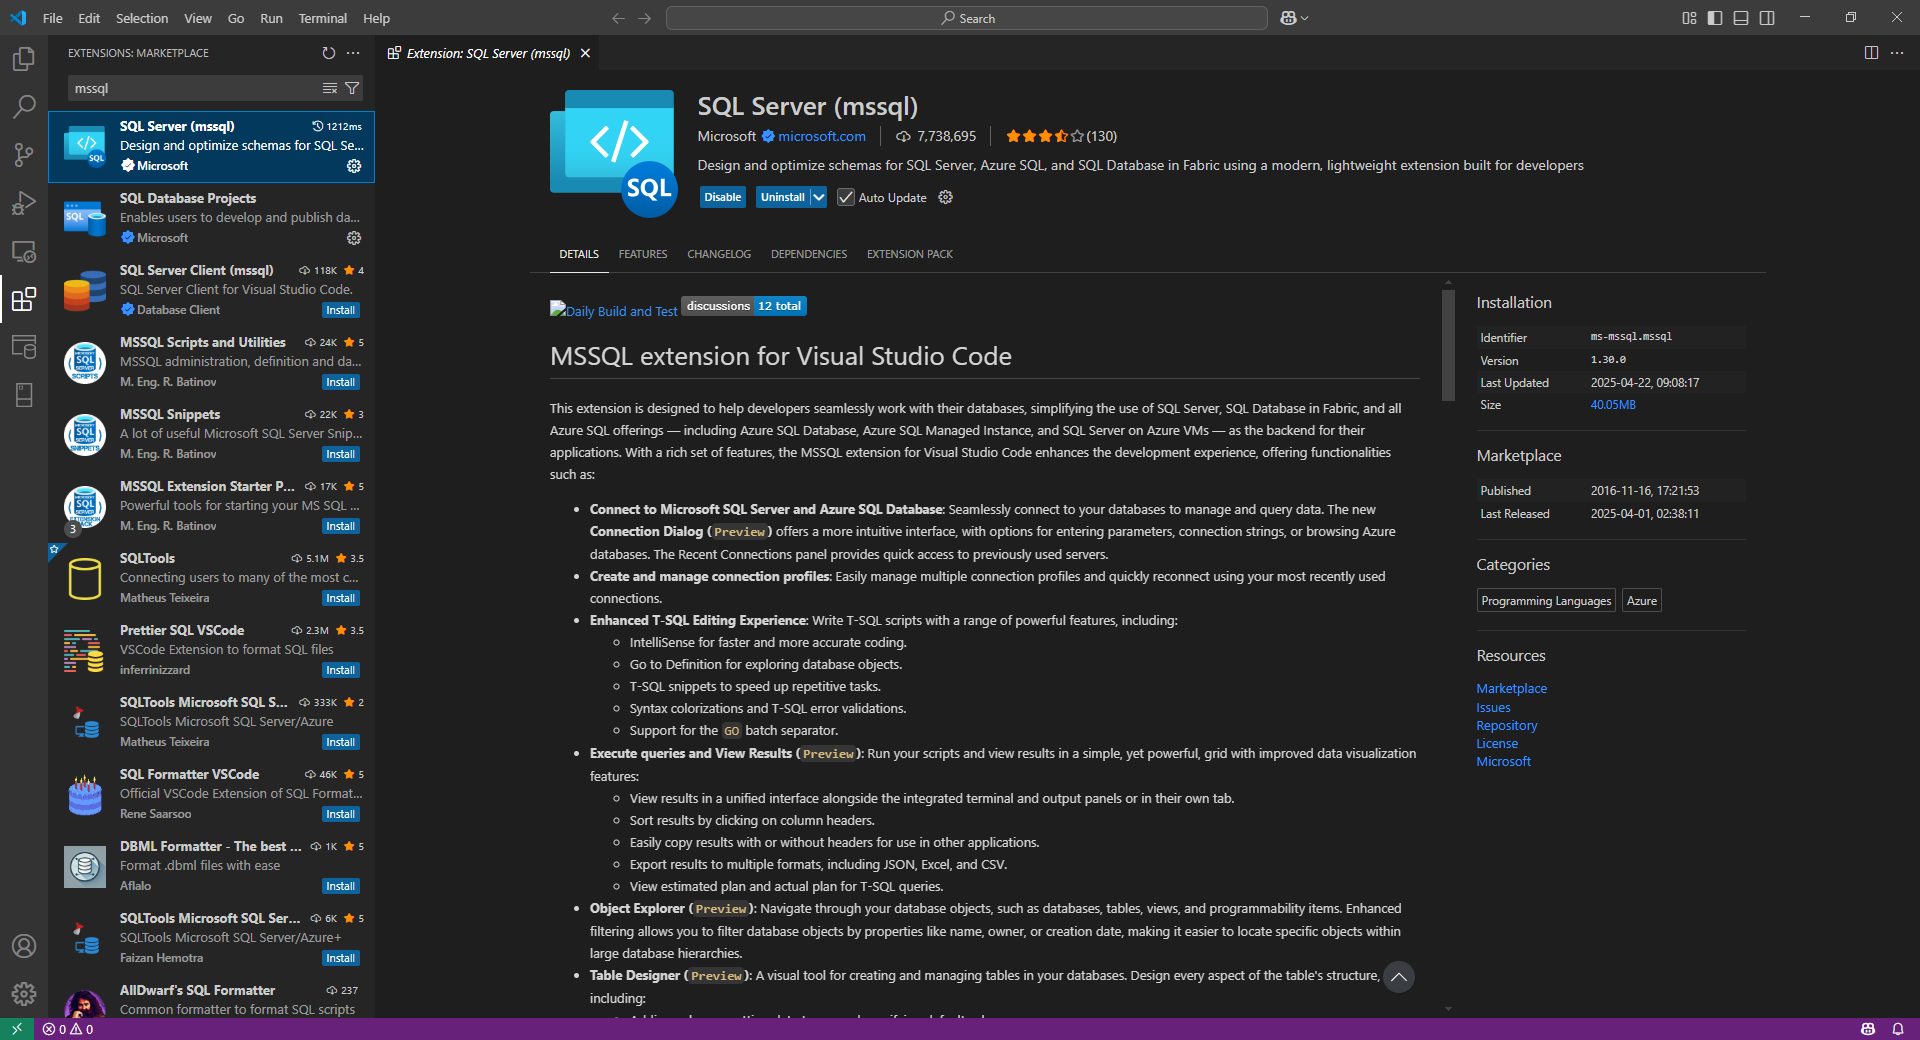Open notifications bell in status bar
The width and height of the screenshot is (1920, 1040).
1898,1029
